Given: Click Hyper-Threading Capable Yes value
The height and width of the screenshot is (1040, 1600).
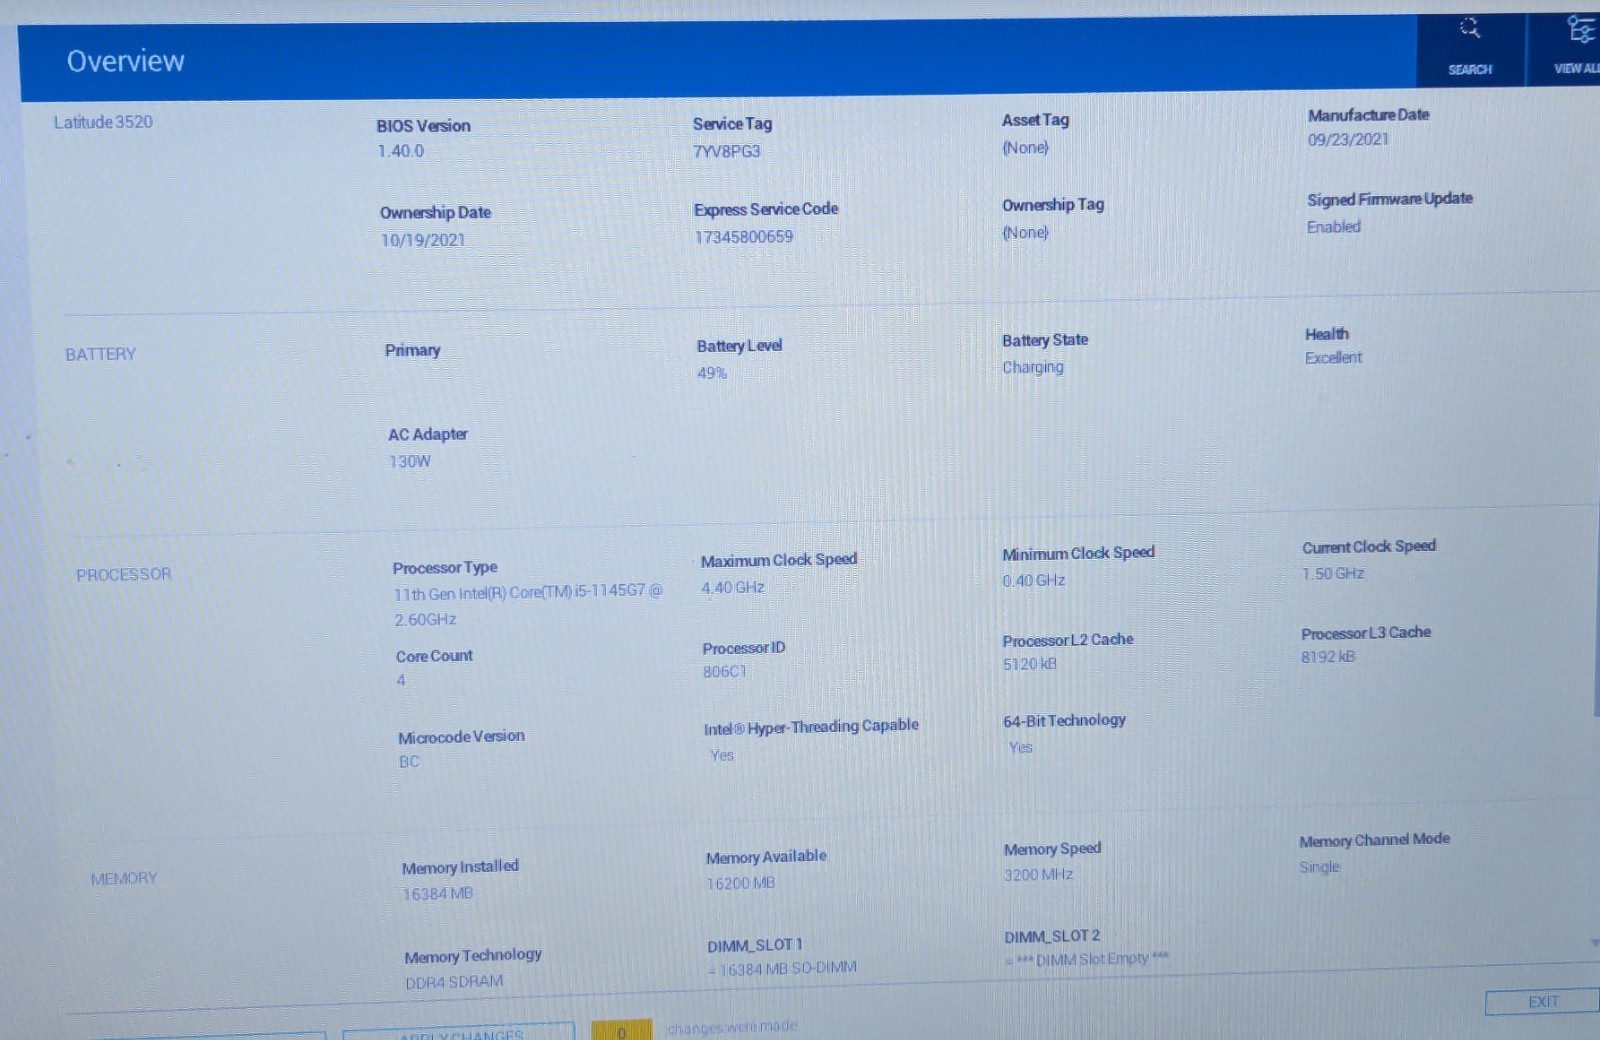Looking at the screenshot, I should pos(722,755).
